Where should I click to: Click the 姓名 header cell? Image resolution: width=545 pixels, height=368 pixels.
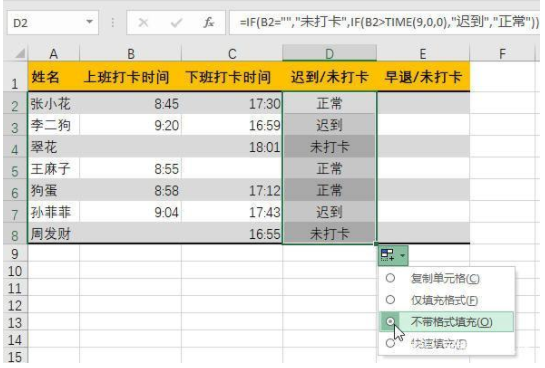[x=54, y=77]
